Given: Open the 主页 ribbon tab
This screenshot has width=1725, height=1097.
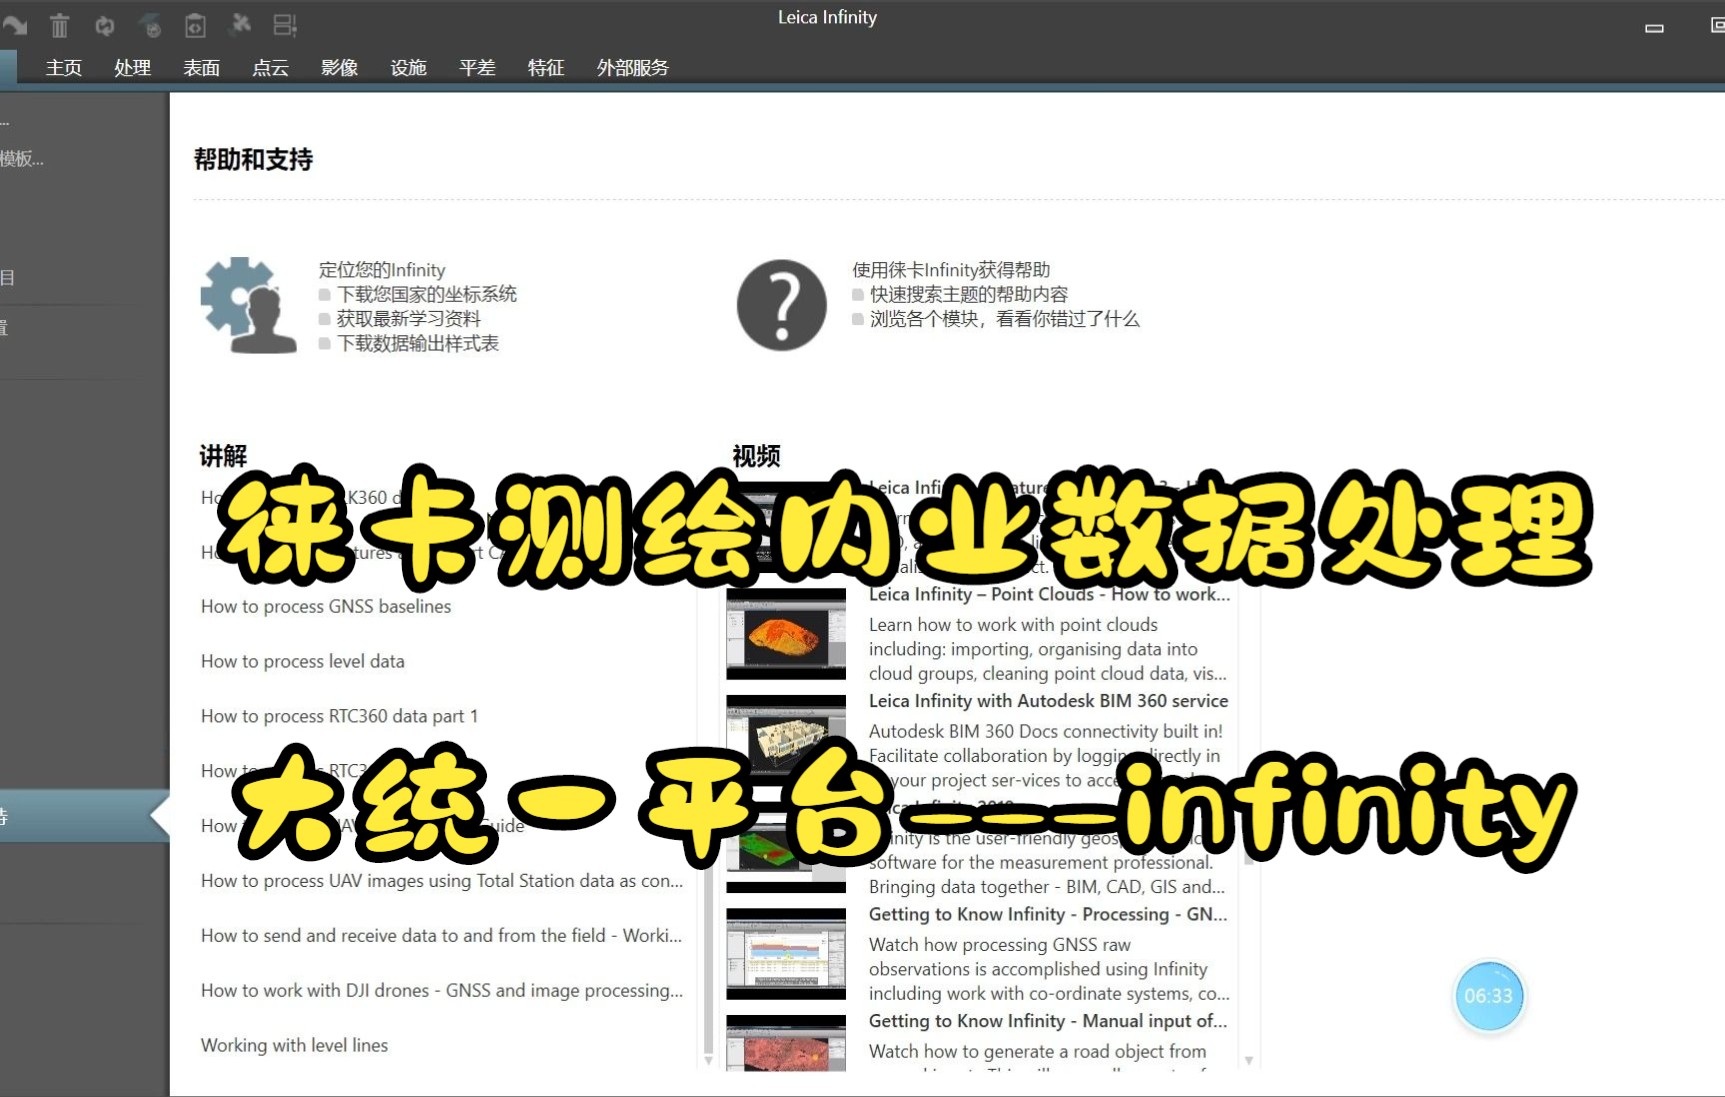Looking at the screenshot, I should point(63,67).
